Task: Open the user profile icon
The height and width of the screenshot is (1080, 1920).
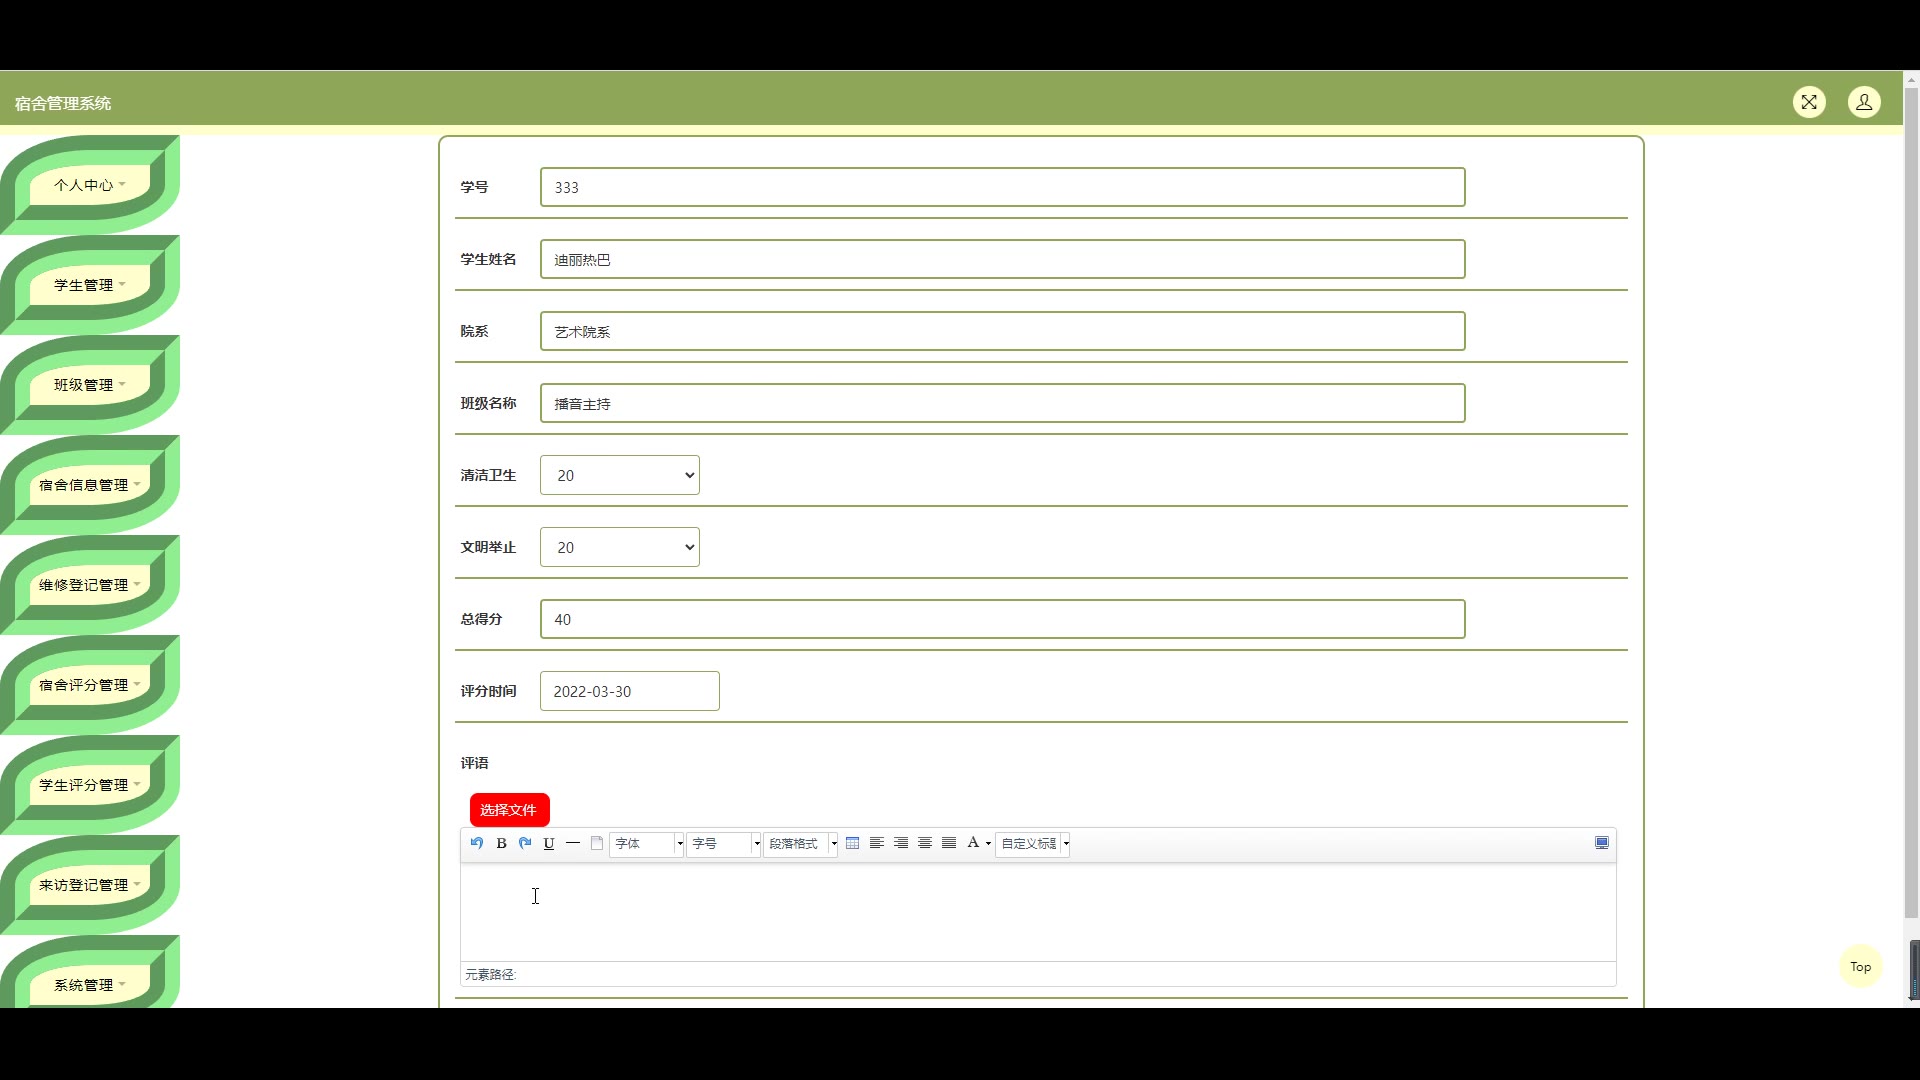Action: pos(1864,102)
